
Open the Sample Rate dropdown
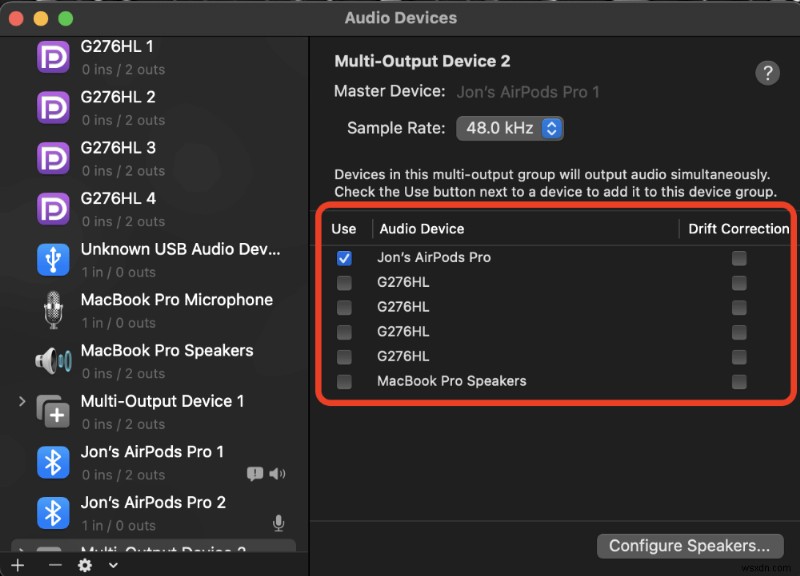click(510, 128)
